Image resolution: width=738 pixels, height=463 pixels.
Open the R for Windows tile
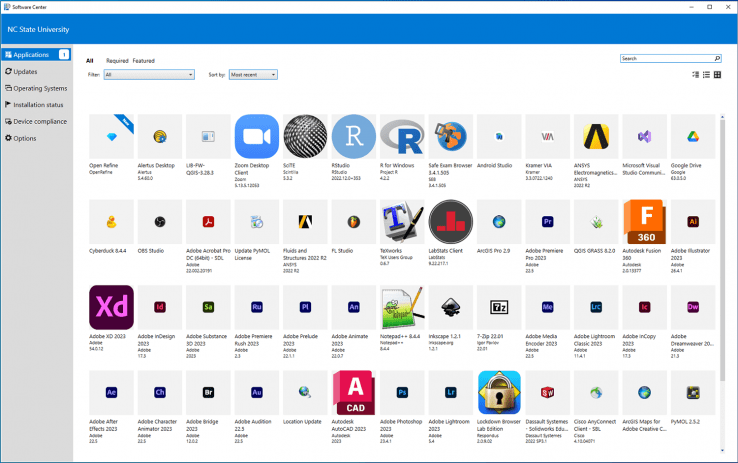(402, 136)
